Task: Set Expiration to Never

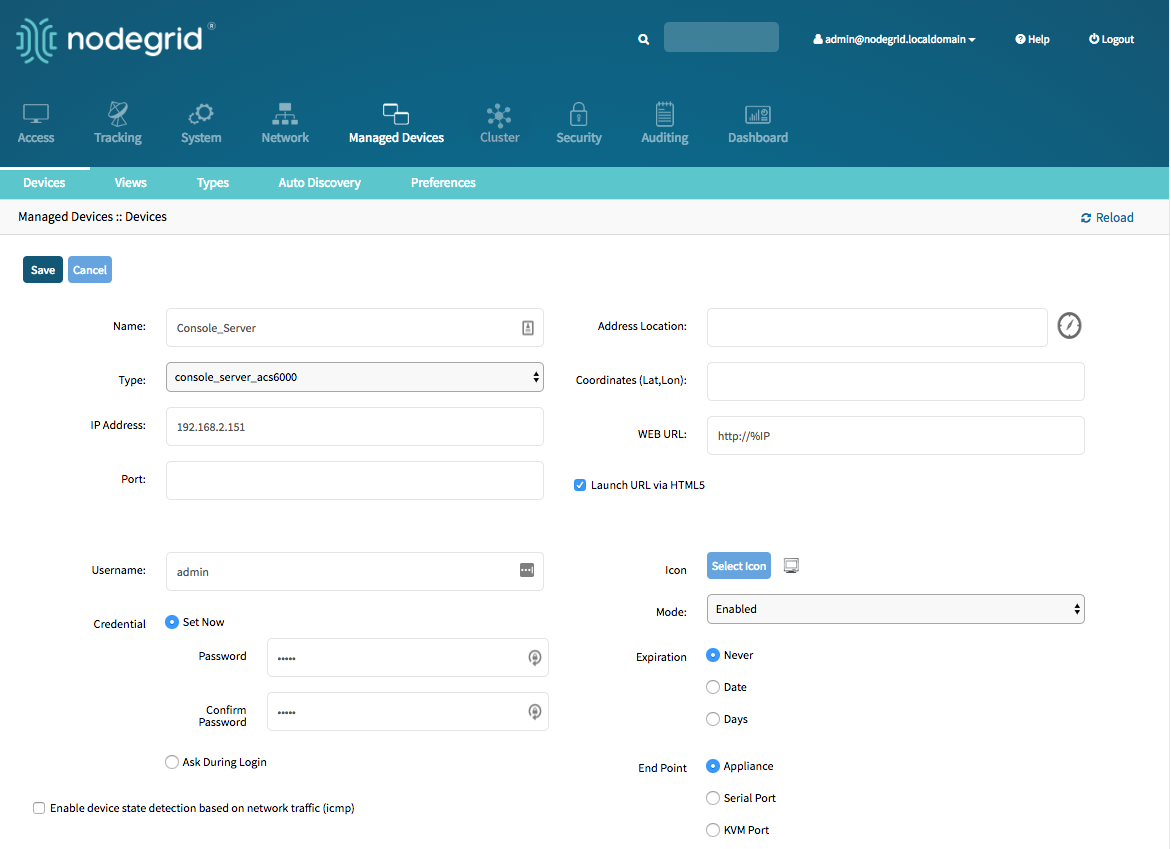Action: (713, 655)
